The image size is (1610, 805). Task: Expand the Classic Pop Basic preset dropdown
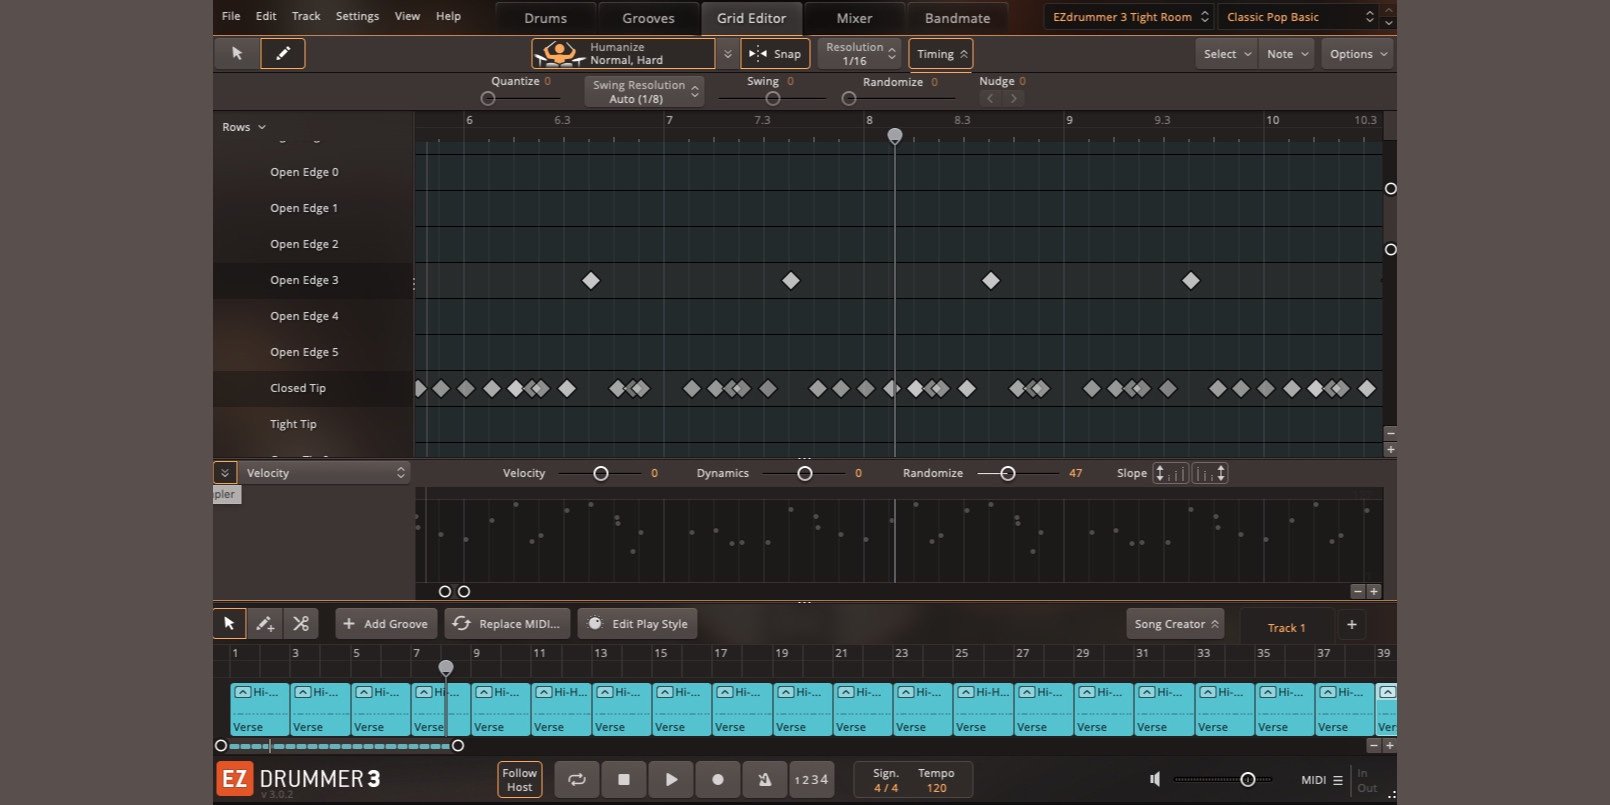click(x=1297, y=17)
